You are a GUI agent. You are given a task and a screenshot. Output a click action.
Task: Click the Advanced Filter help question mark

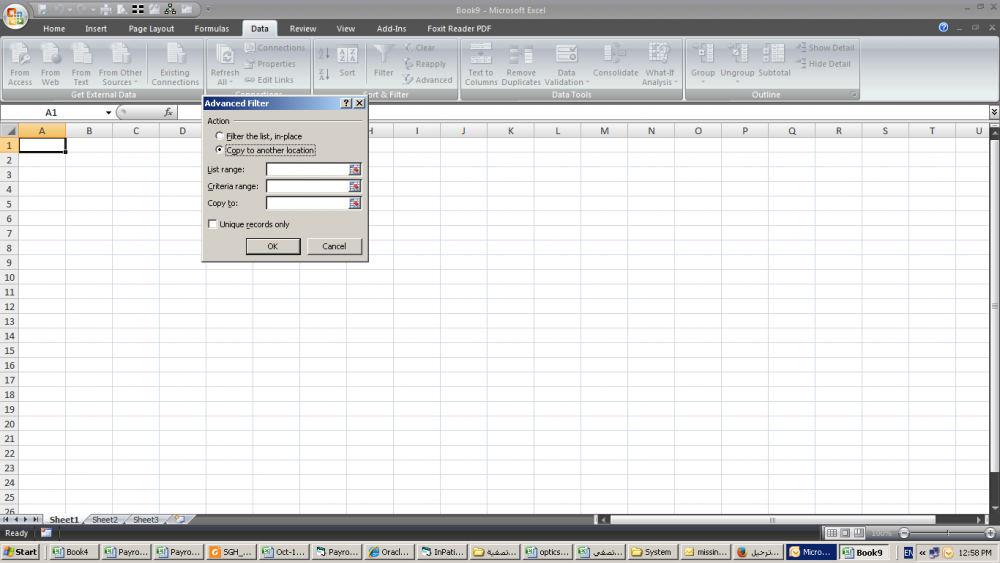coord(345,103)
